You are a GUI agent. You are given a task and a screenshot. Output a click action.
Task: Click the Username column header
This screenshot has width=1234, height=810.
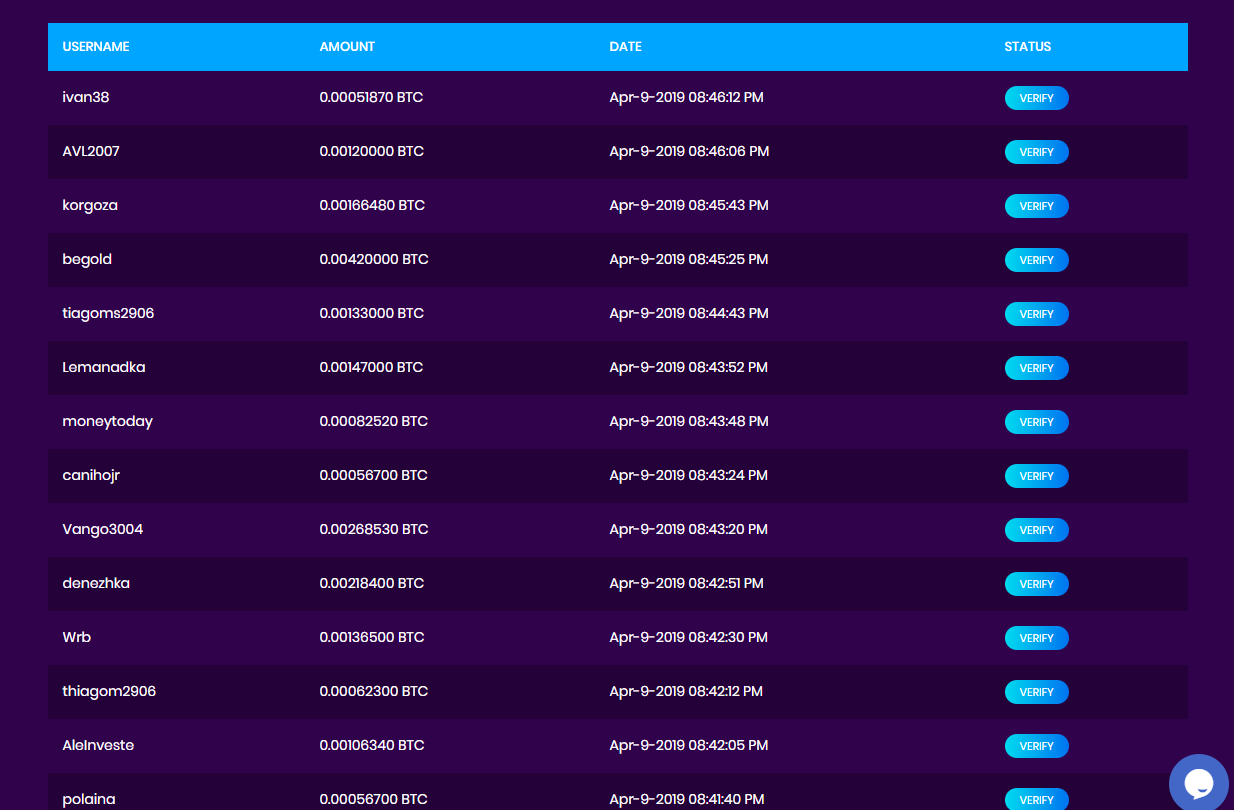pos(96,47)
